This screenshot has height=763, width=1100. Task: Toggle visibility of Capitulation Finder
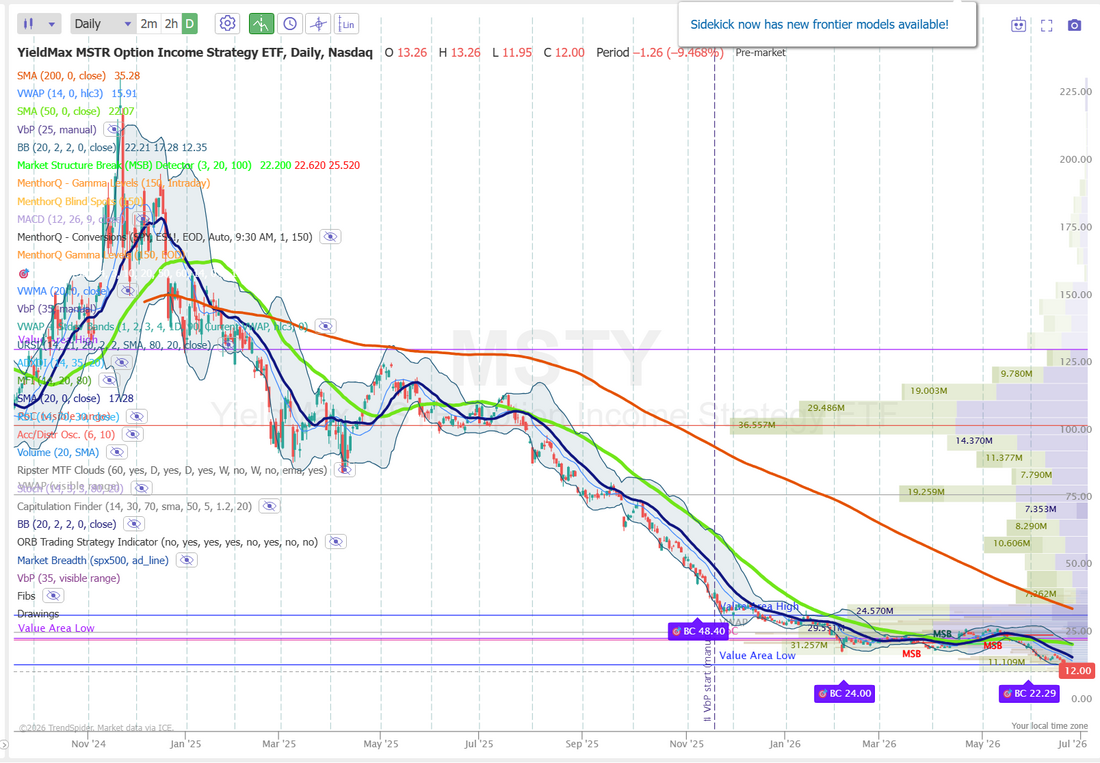pyautogui.click(x=269, y=506)
